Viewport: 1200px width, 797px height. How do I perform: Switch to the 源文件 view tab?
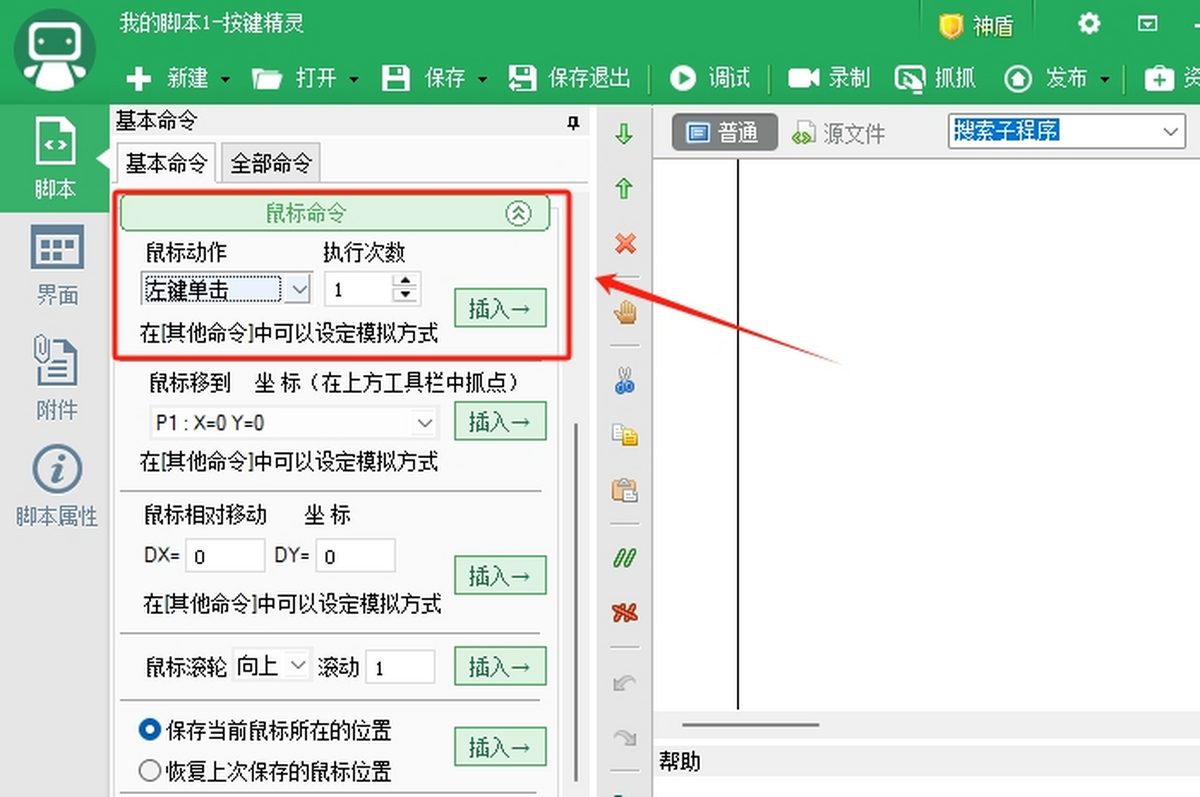[x=839, y=133]
